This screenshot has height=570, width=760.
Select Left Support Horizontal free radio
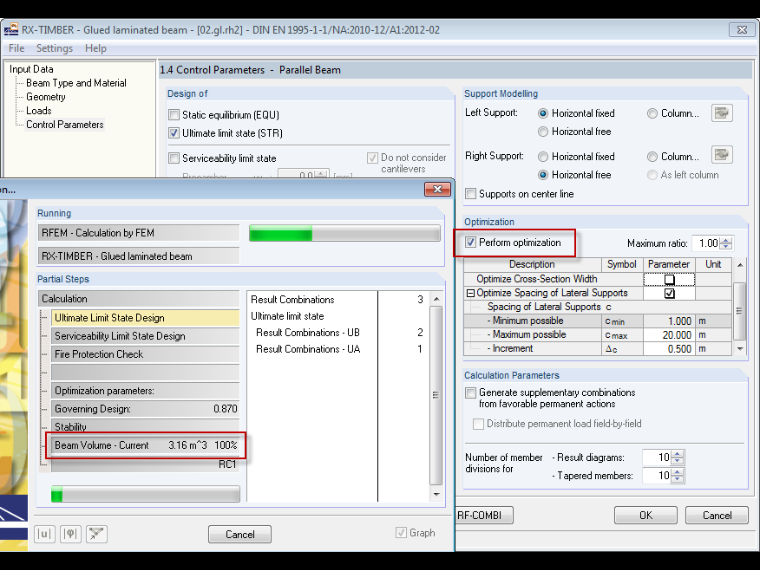pos(543,132)
